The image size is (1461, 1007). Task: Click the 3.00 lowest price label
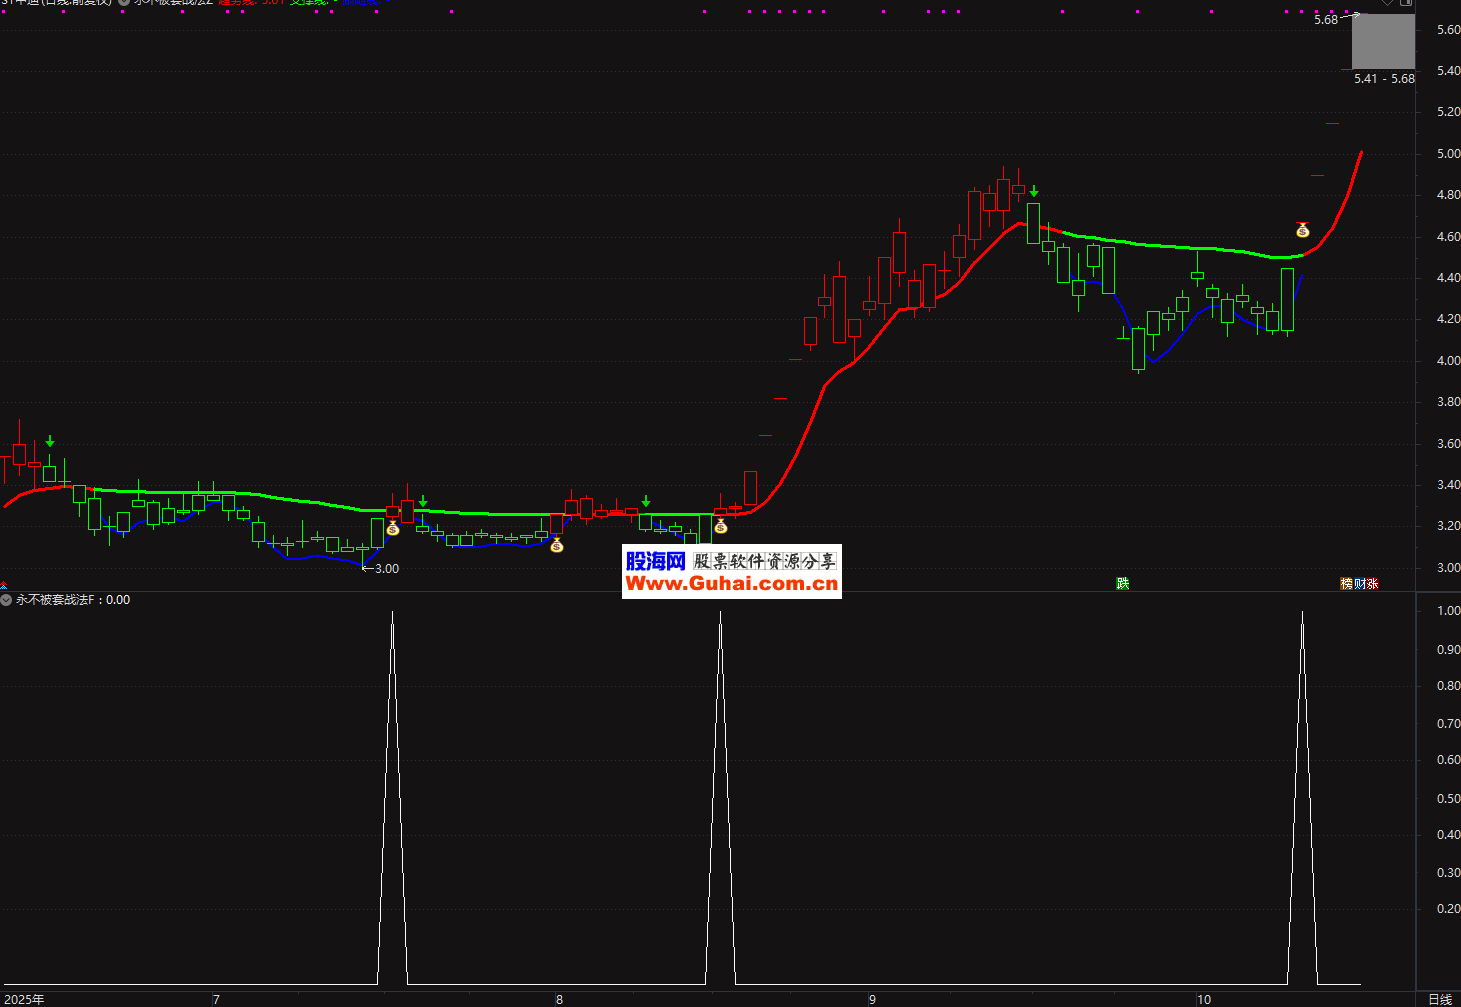click(x=386, y=569)
